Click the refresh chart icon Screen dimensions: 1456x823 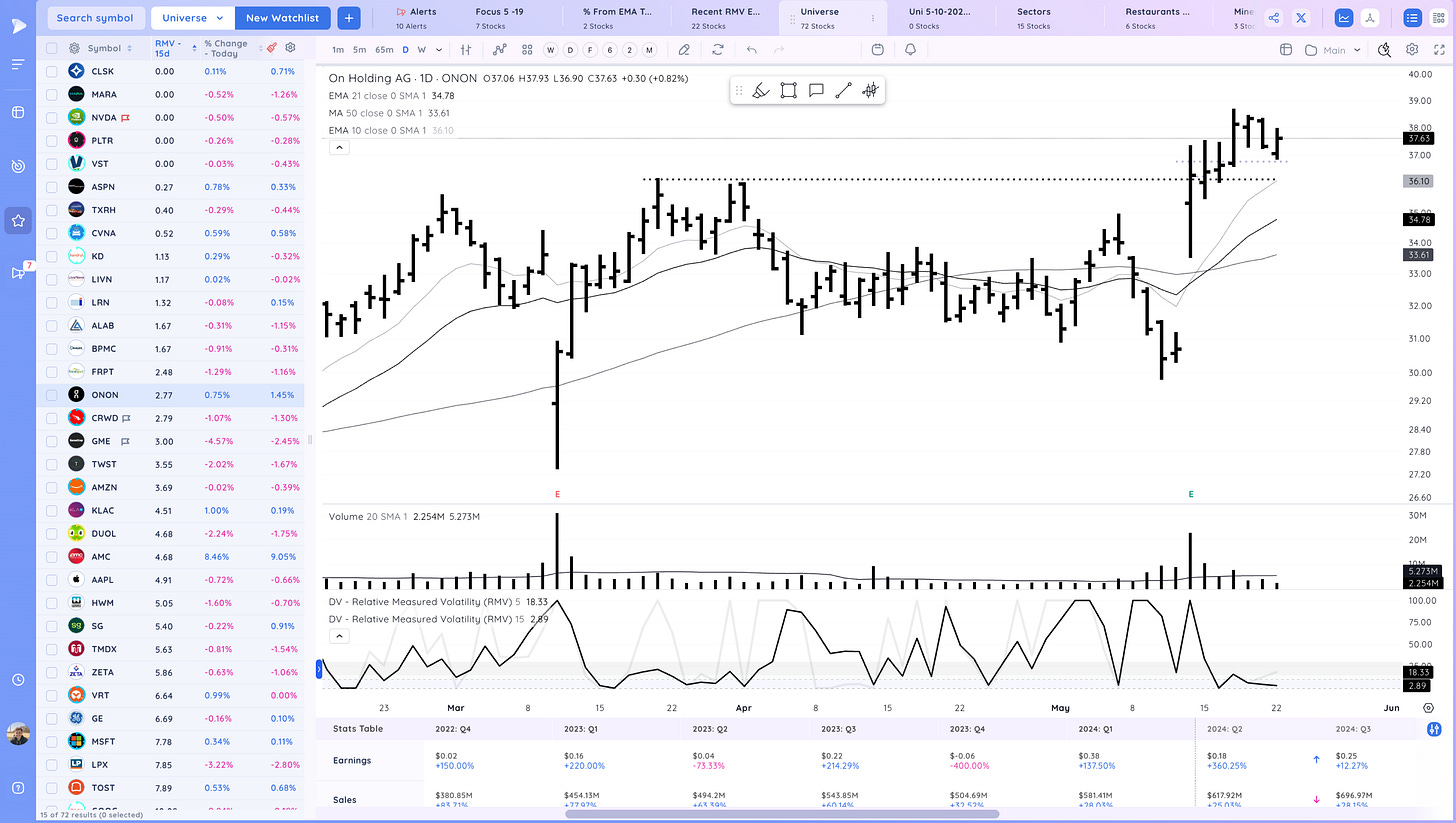[x=718, y=50]
